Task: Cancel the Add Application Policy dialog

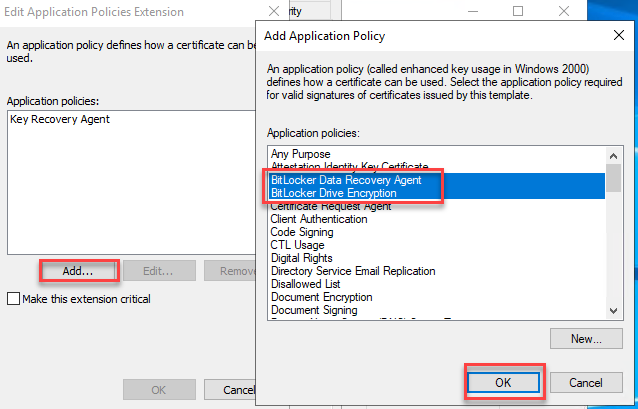Action: point(585,383)
